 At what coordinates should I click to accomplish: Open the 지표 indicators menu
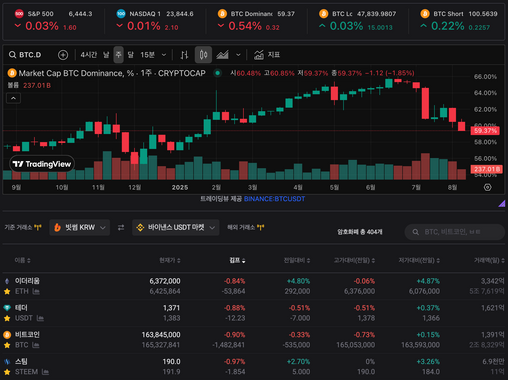(267, 55)
